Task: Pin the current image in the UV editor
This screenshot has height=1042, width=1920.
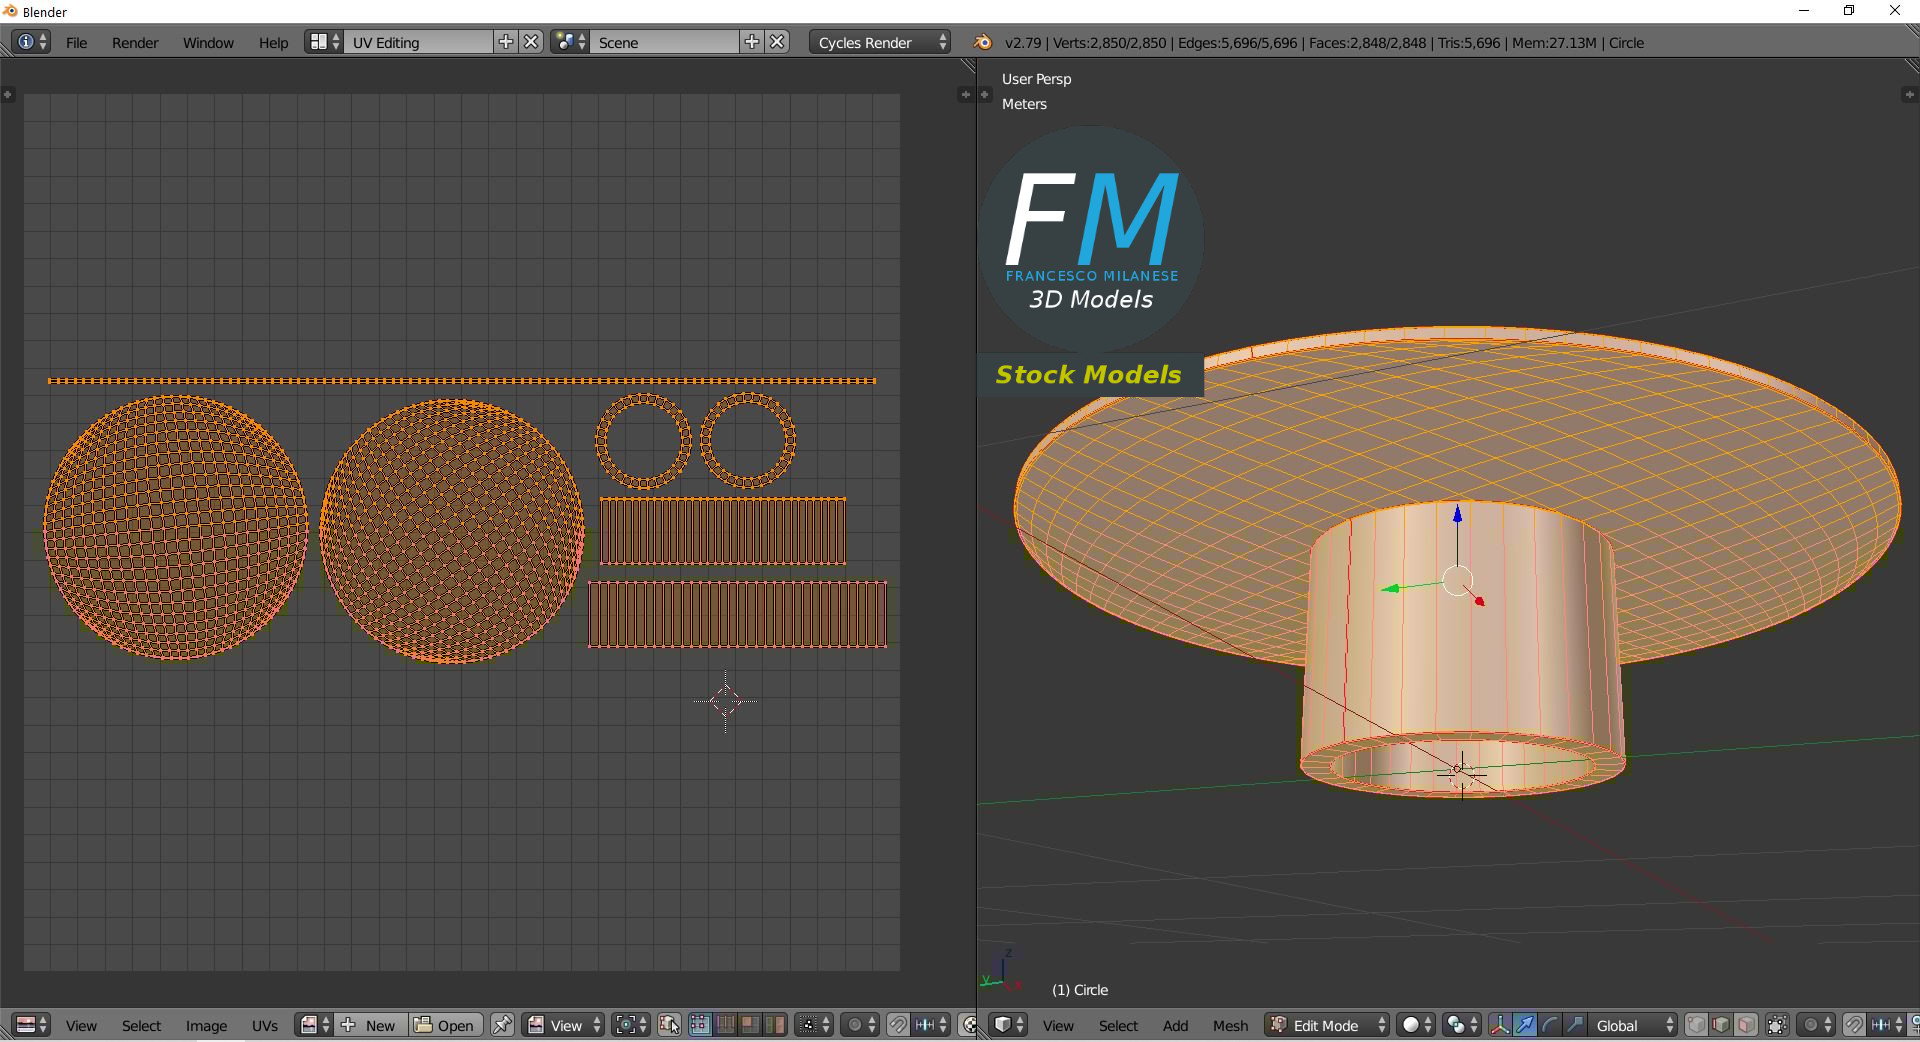Action: [x=502, y=1025]
